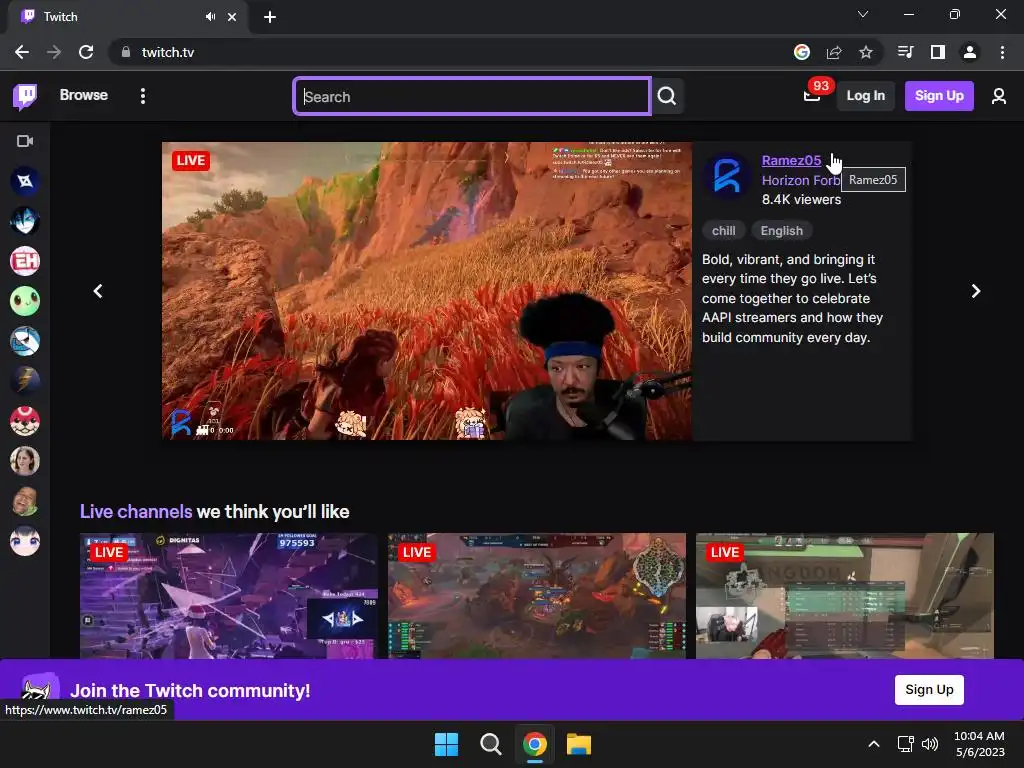
Task: Open the MOBA map live channel thumbnail
Action: pos(537,596)
